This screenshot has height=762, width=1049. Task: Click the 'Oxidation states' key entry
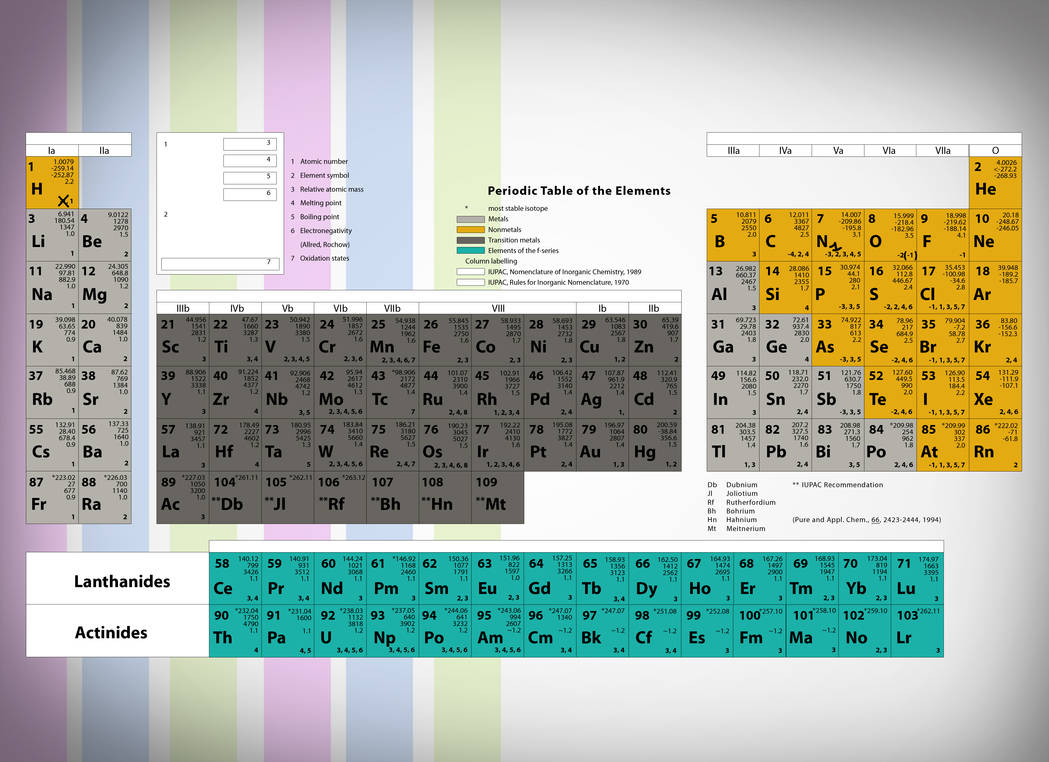[324, 258]
